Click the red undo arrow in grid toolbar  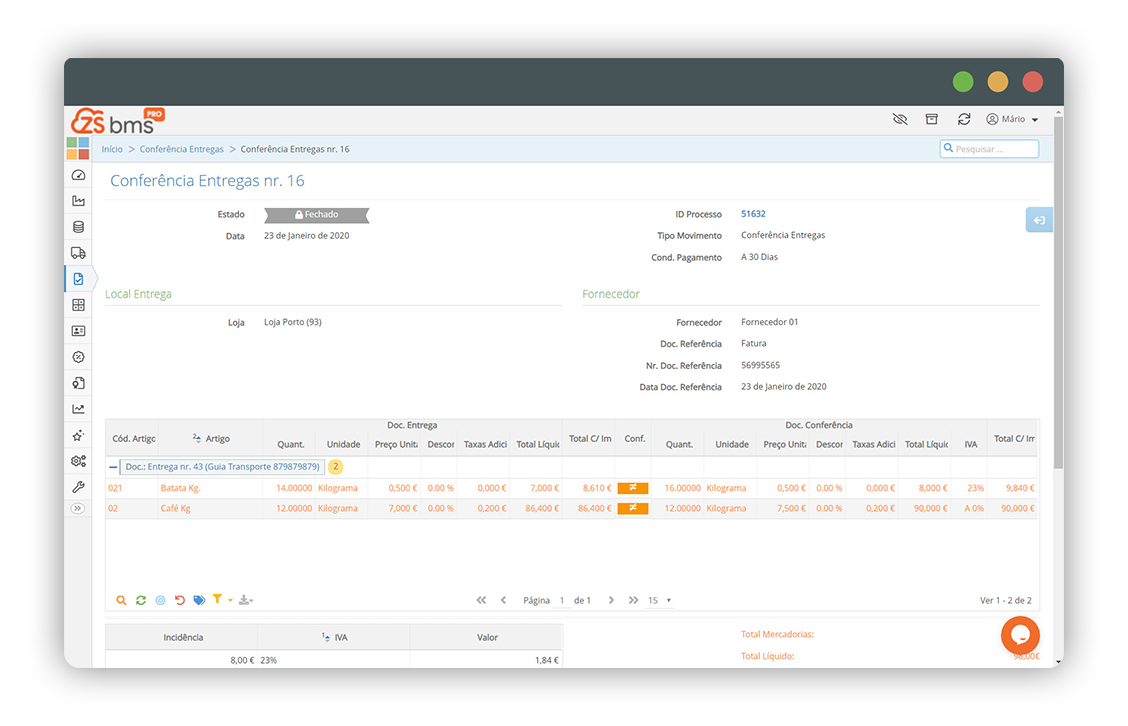pos(180,600)
